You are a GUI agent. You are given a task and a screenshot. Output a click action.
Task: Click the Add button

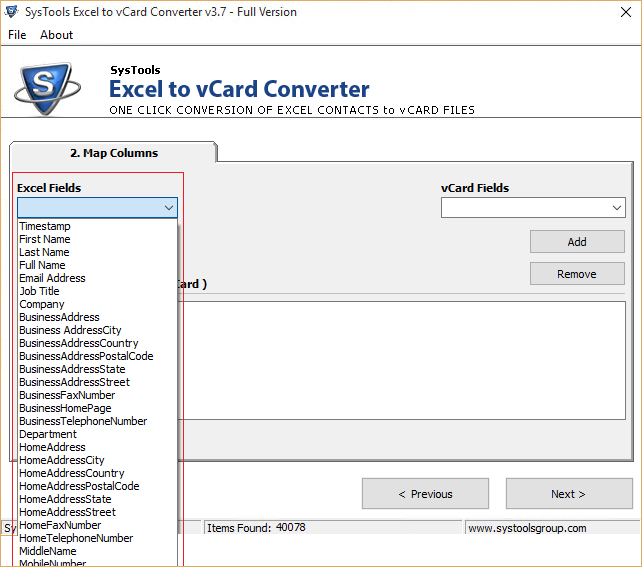point(577,242)
